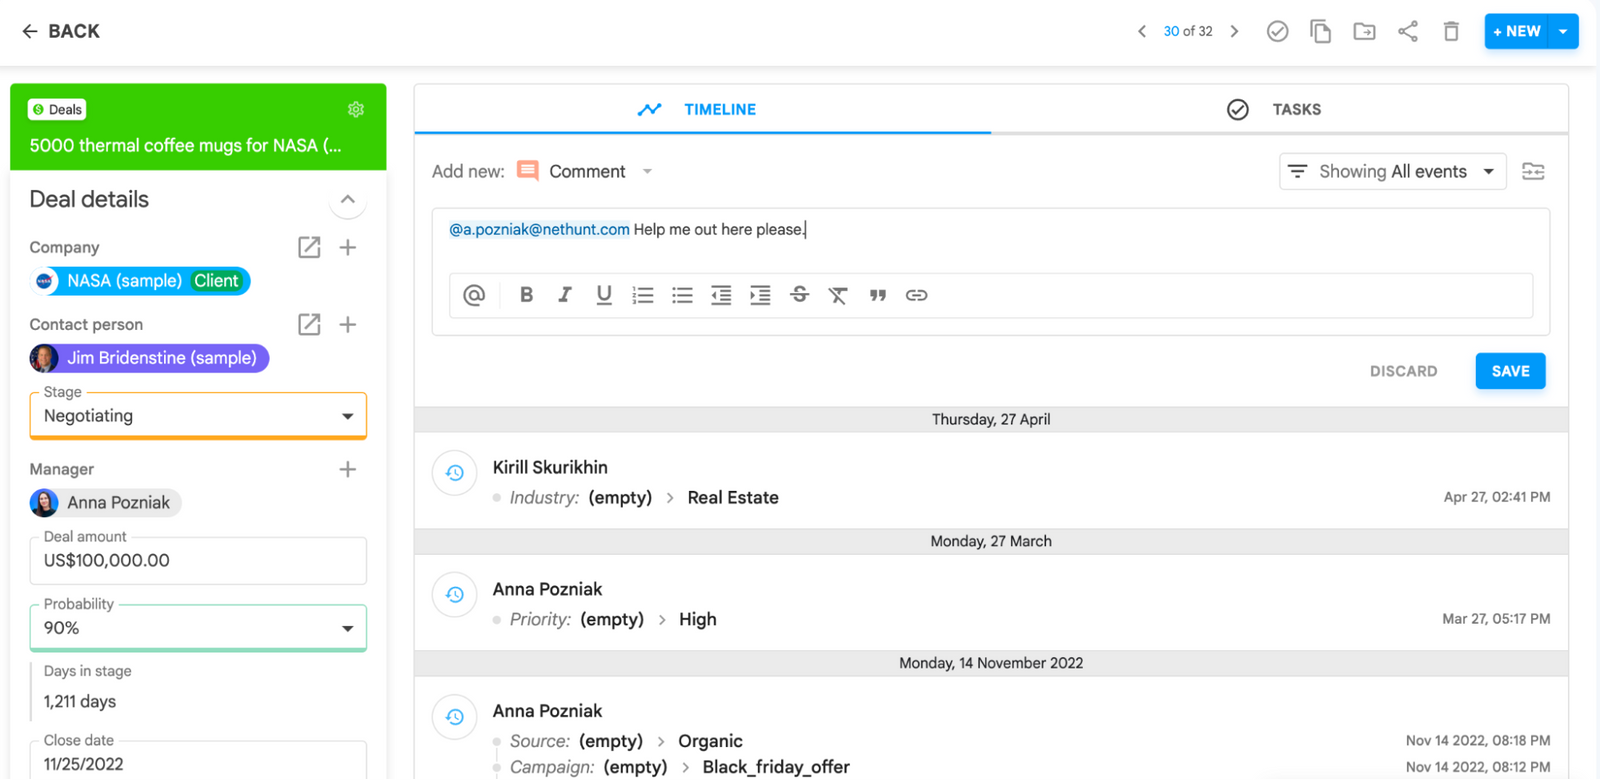The height and width of the screenshot is (780, 1600).
Task: Delete this record with trash icon
Action: tap(1451, 31)
